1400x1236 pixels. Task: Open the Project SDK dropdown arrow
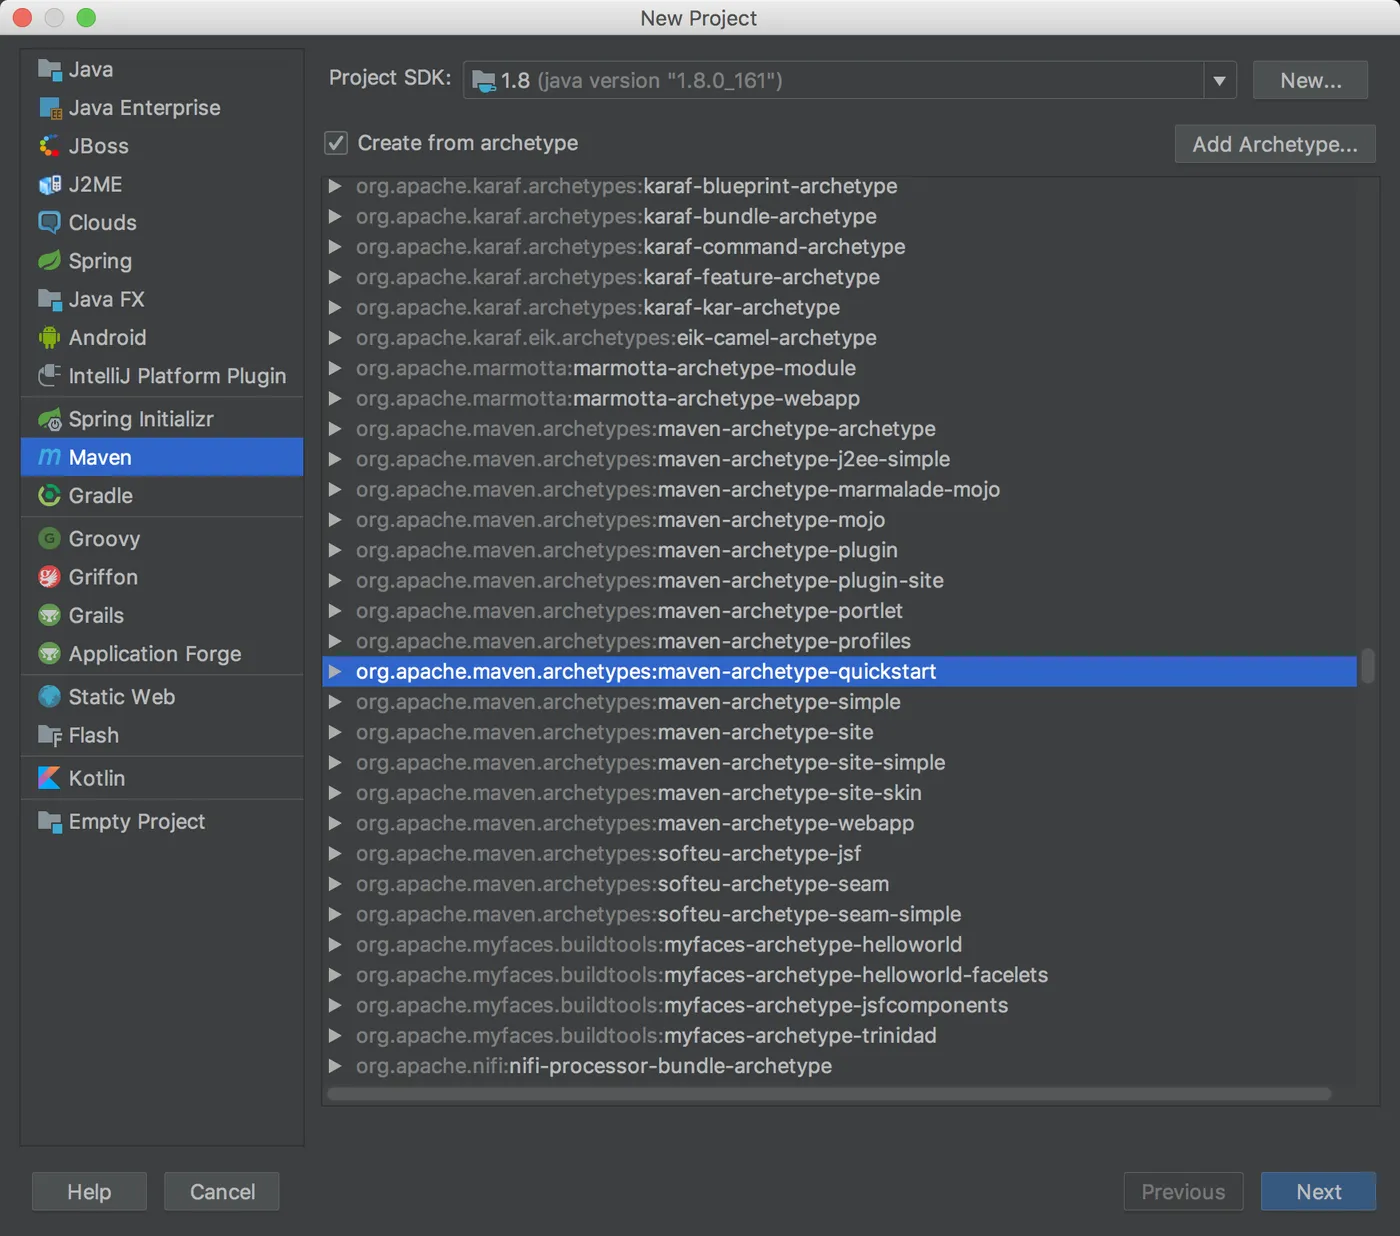(x=1220, y=80)
